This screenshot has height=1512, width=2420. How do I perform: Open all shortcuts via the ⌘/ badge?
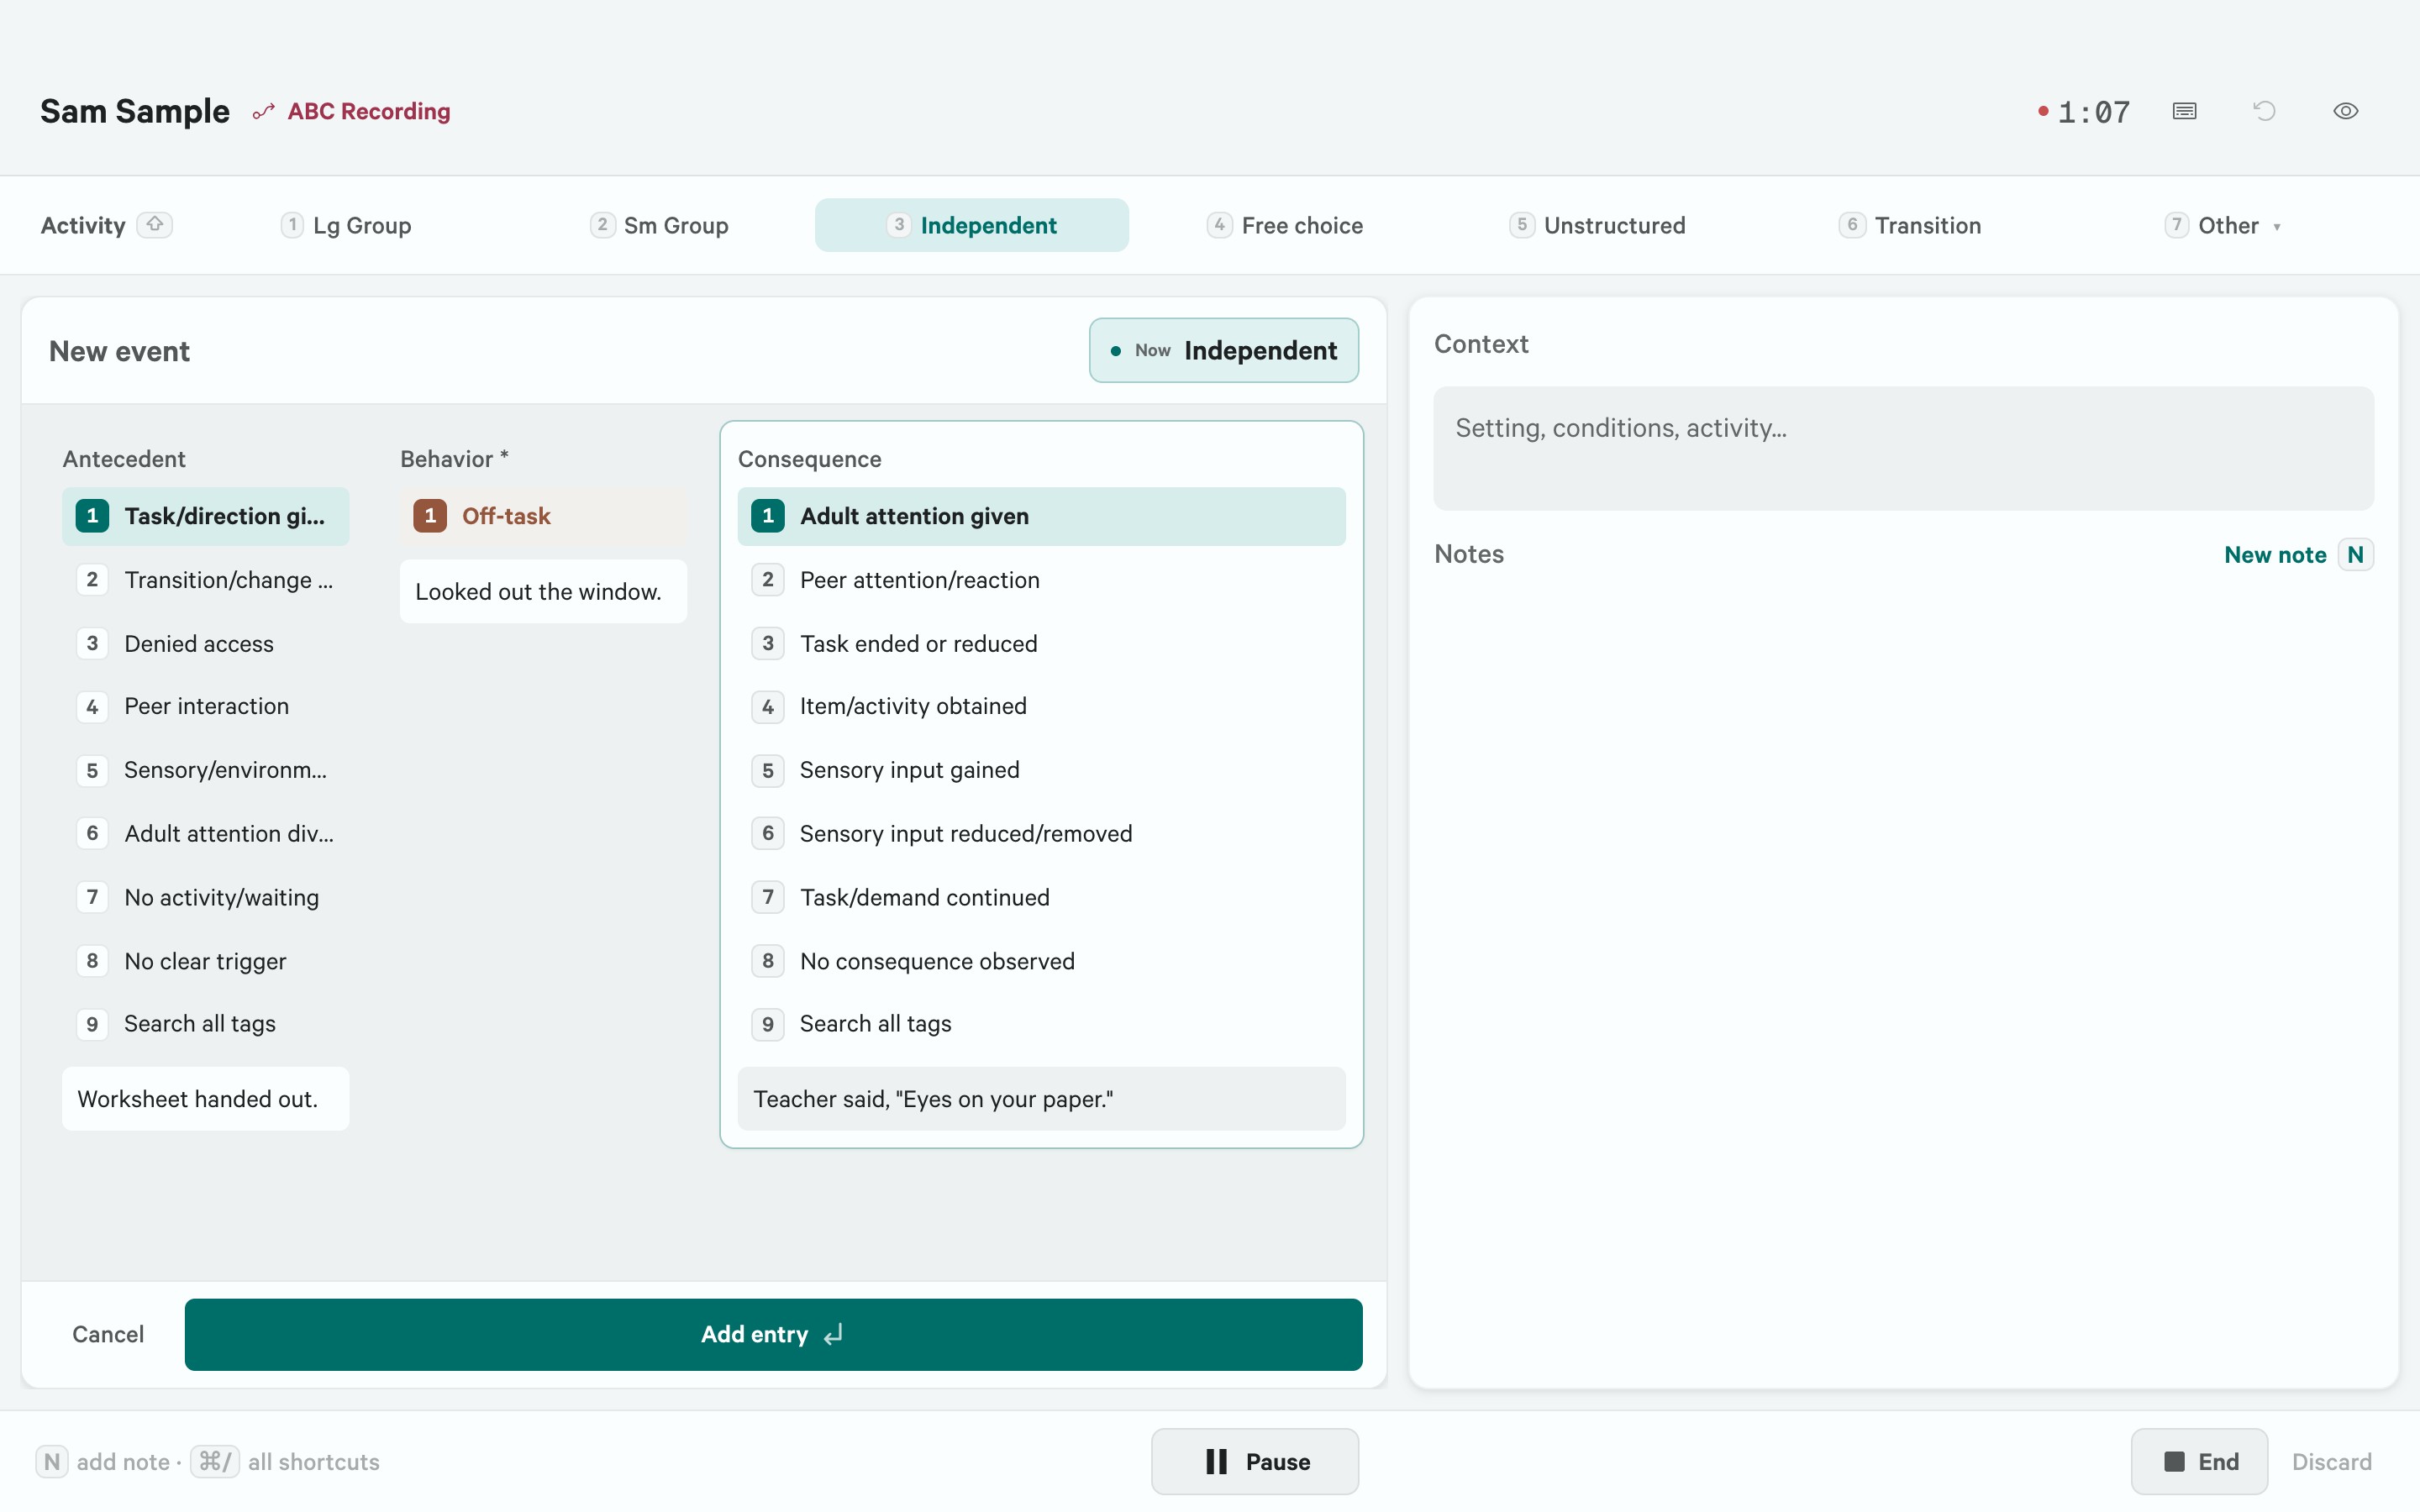(215, 1462)
